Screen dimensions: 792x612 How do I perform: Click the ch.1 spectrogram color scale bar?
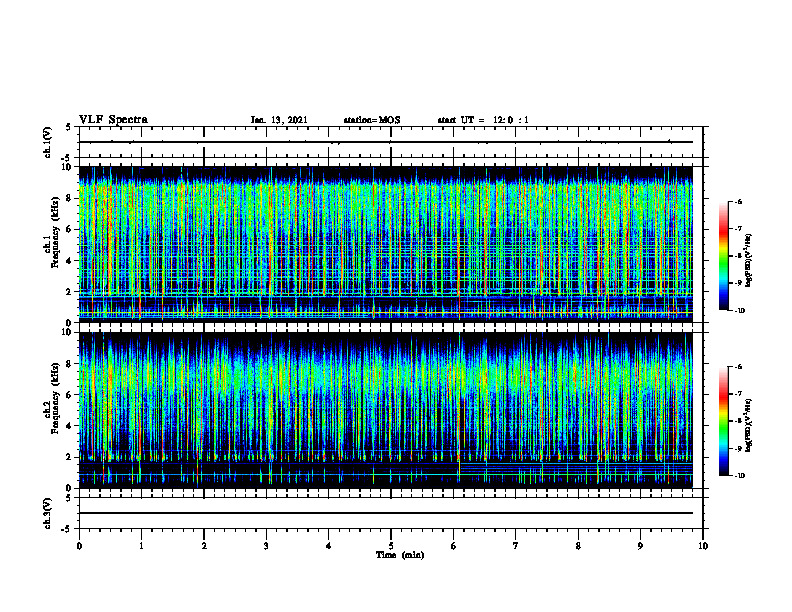coord(723,256)
